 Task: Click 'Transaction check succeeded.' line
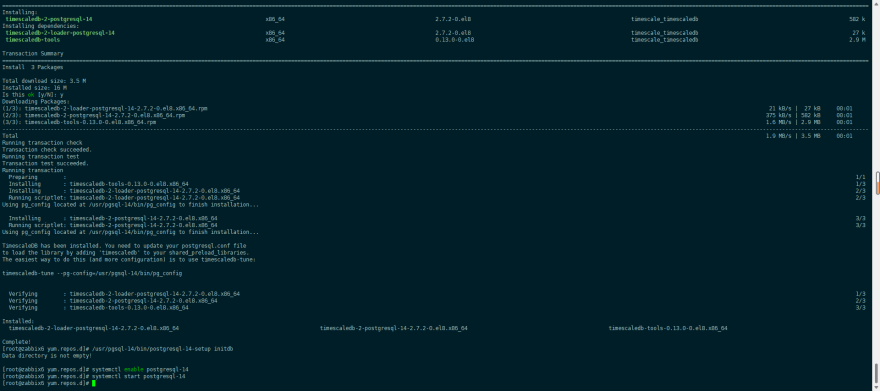[x=47, y=149]
